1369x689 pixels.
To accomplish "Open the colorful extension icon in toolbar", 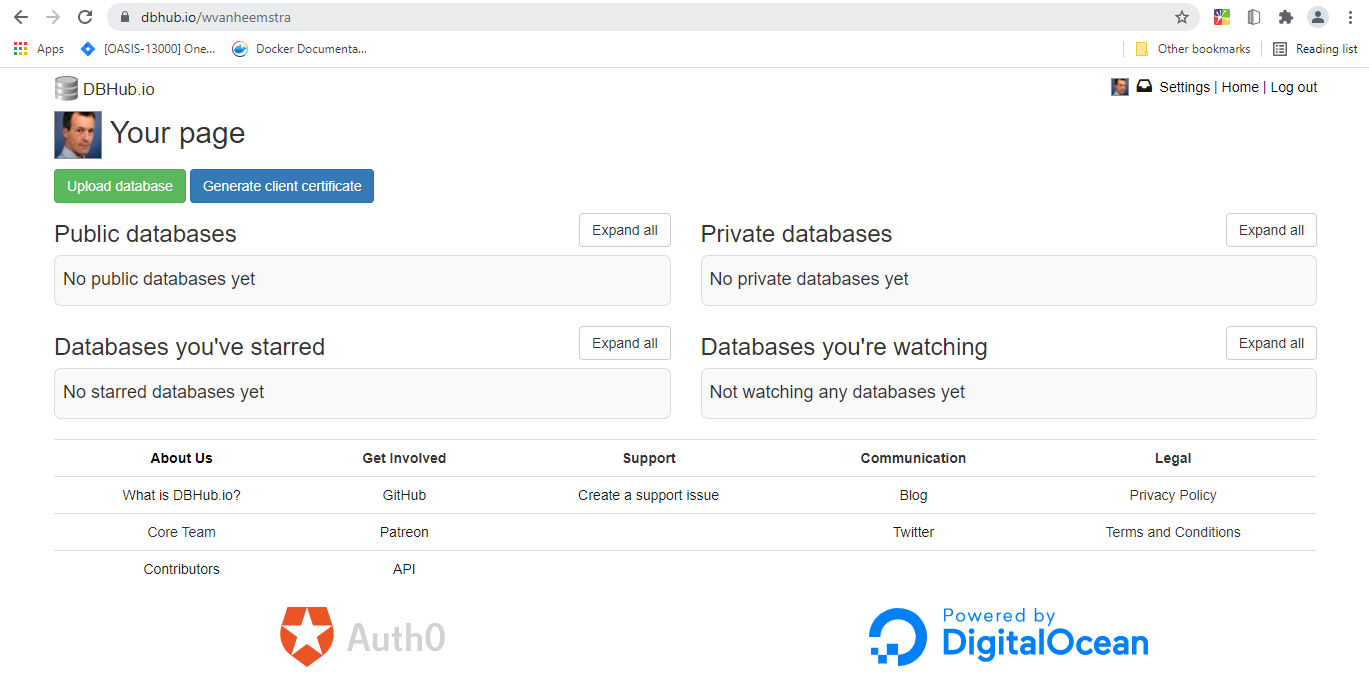I will tap(1222, 17).
